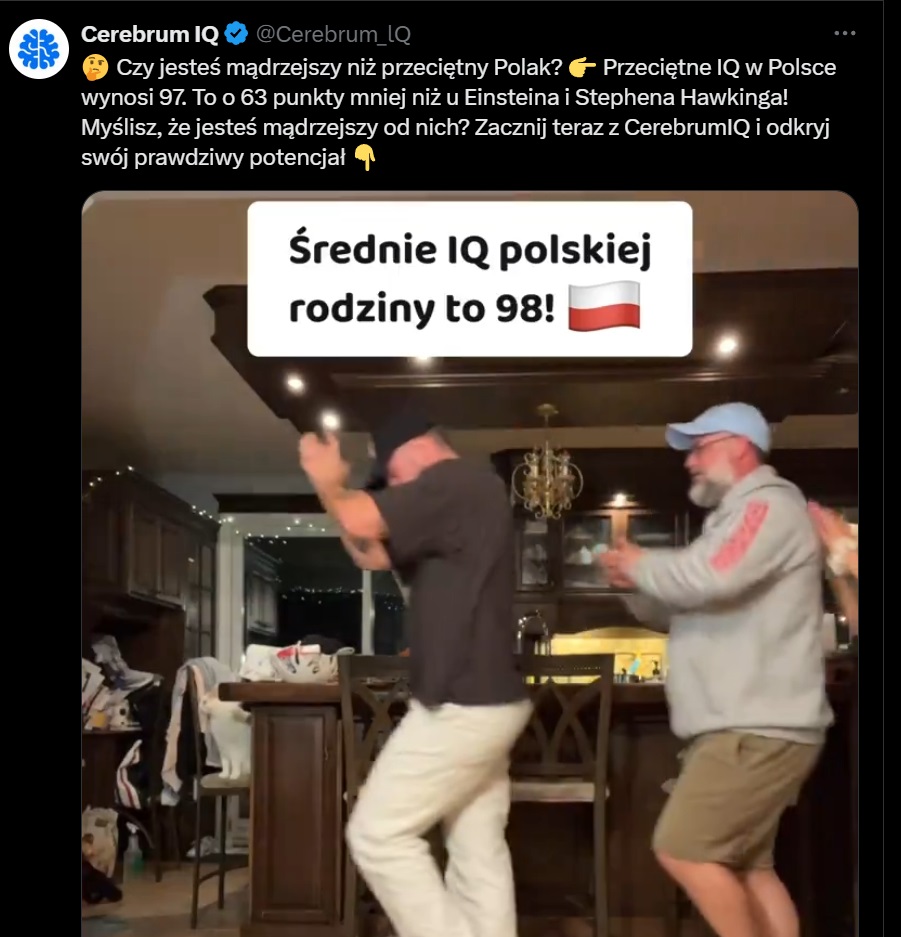Open the Cerebrum IQ brain logo avatar
Screen dimensions: 901x937
click(39, 49)
